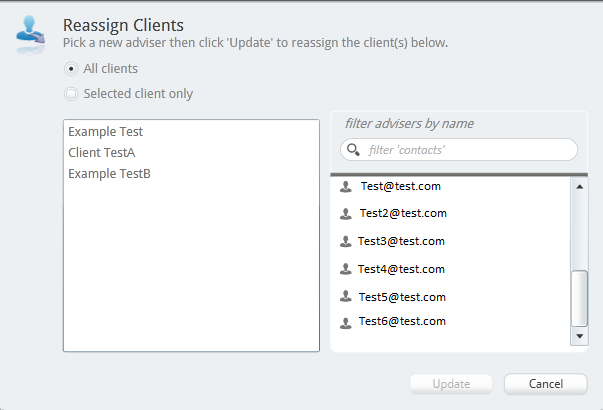Select 'Example TestB' in the client list
This screenshot has width=603, height=410.
pos(109,174)
